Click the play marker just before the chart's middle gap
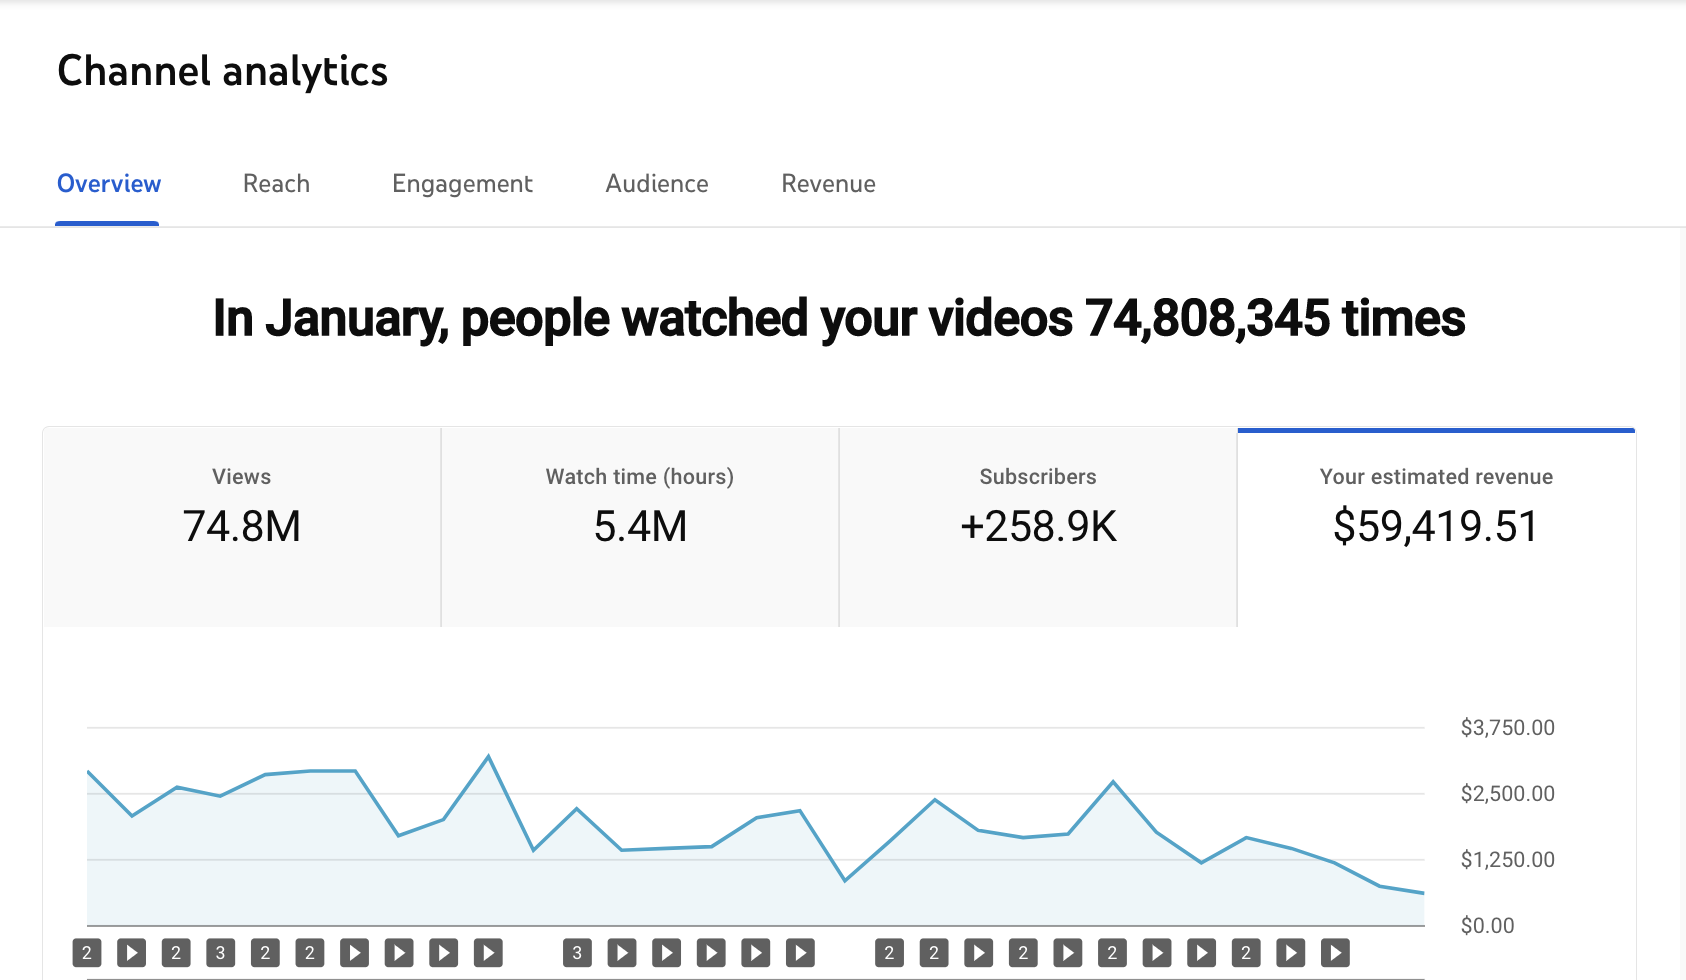 click(488, 953)
